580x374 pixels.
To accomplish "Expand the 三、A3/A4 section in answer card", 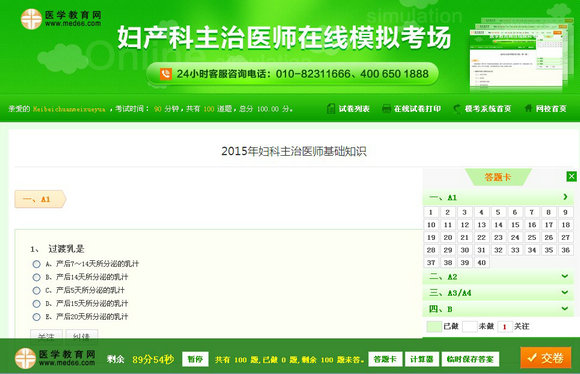I will coord(564,292).
